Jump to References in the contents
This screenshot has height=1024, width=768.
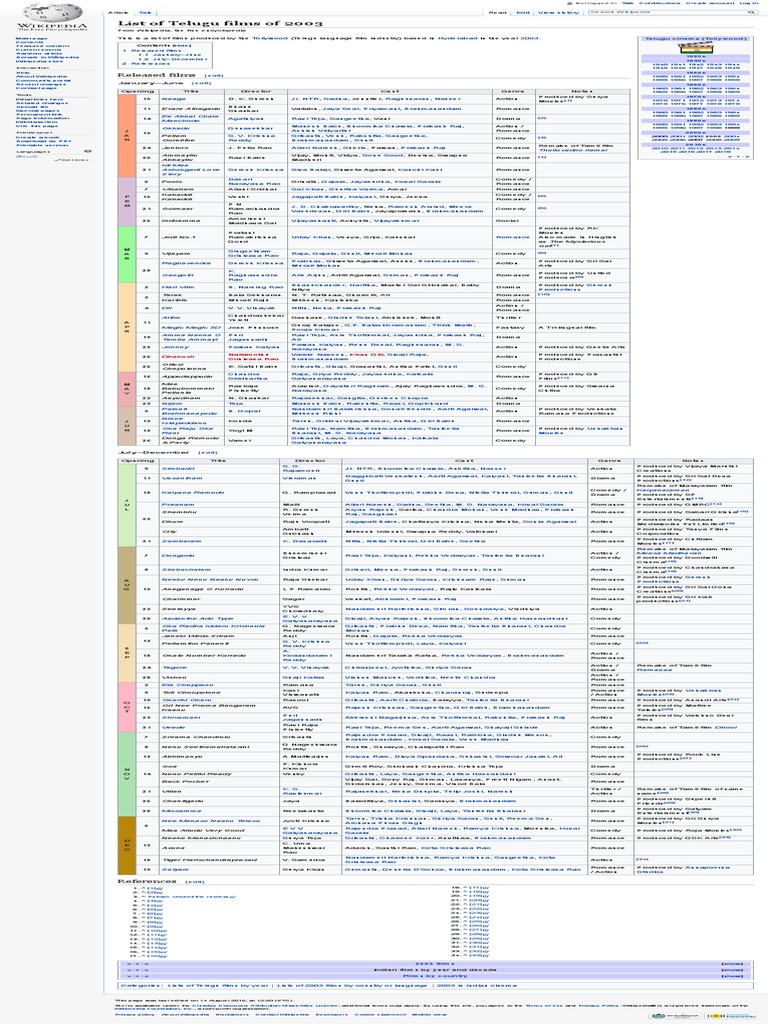(x=150, y=63)
